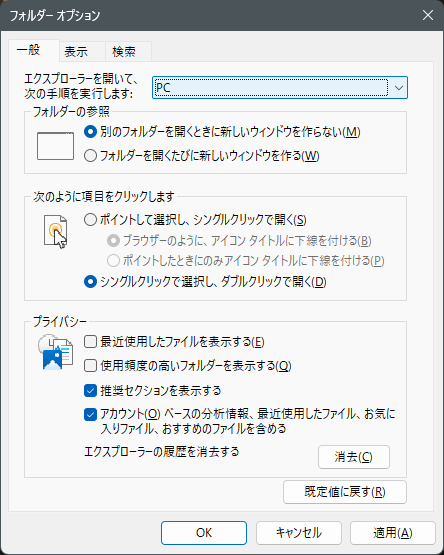
Task: Switch to the 検索 tab
Action: 124,52
